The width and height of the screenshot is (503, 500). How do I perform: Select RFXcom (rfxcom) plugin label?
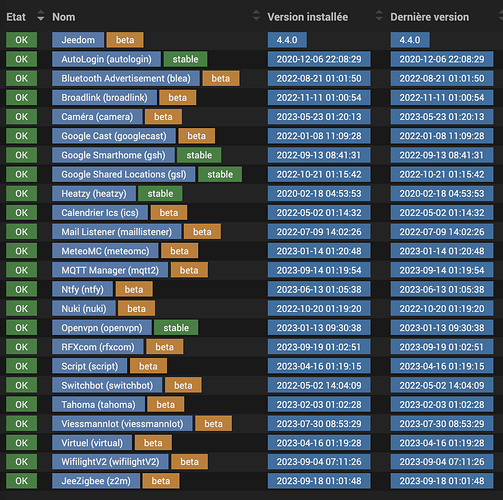98,347
